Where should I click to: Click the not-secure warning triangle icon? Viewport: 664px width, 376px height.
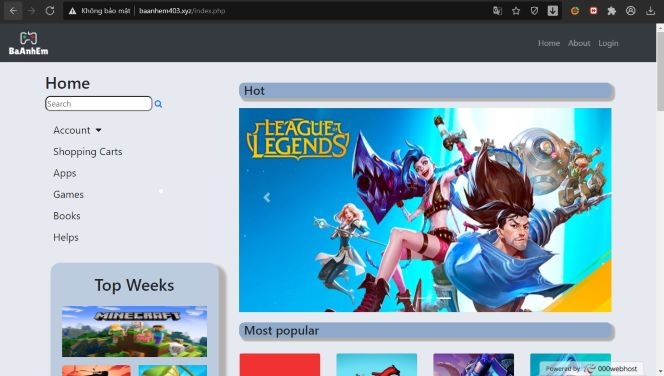(72, 11)
